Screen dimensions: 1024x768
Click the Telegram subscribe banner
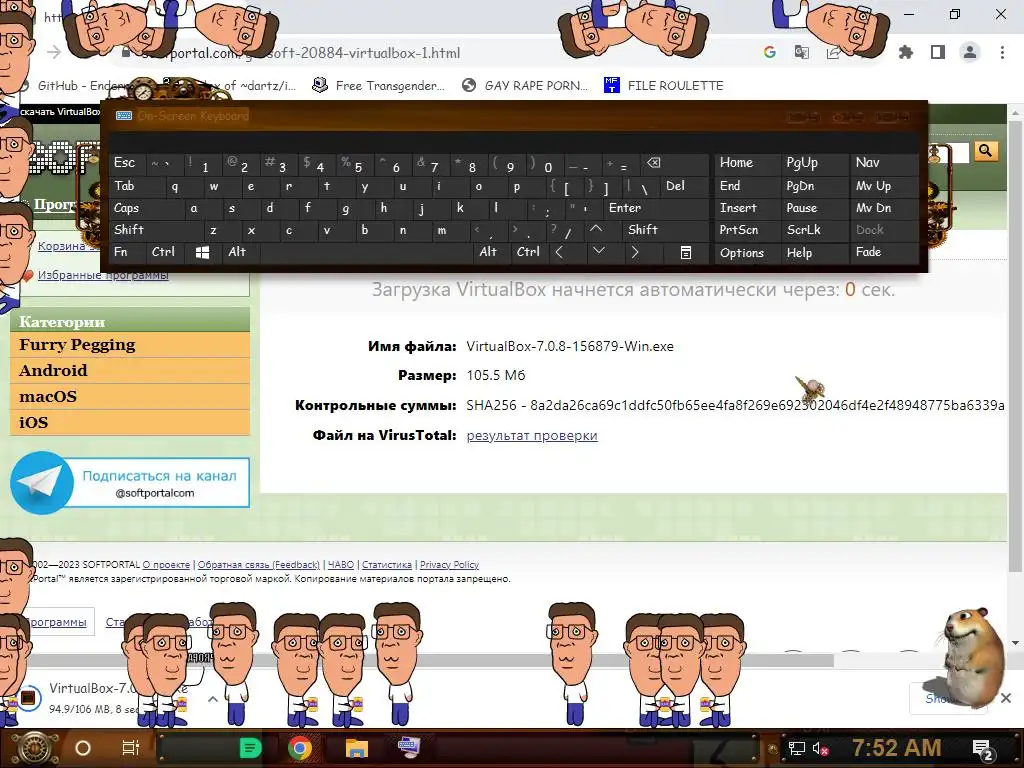(x=130, y=483)
